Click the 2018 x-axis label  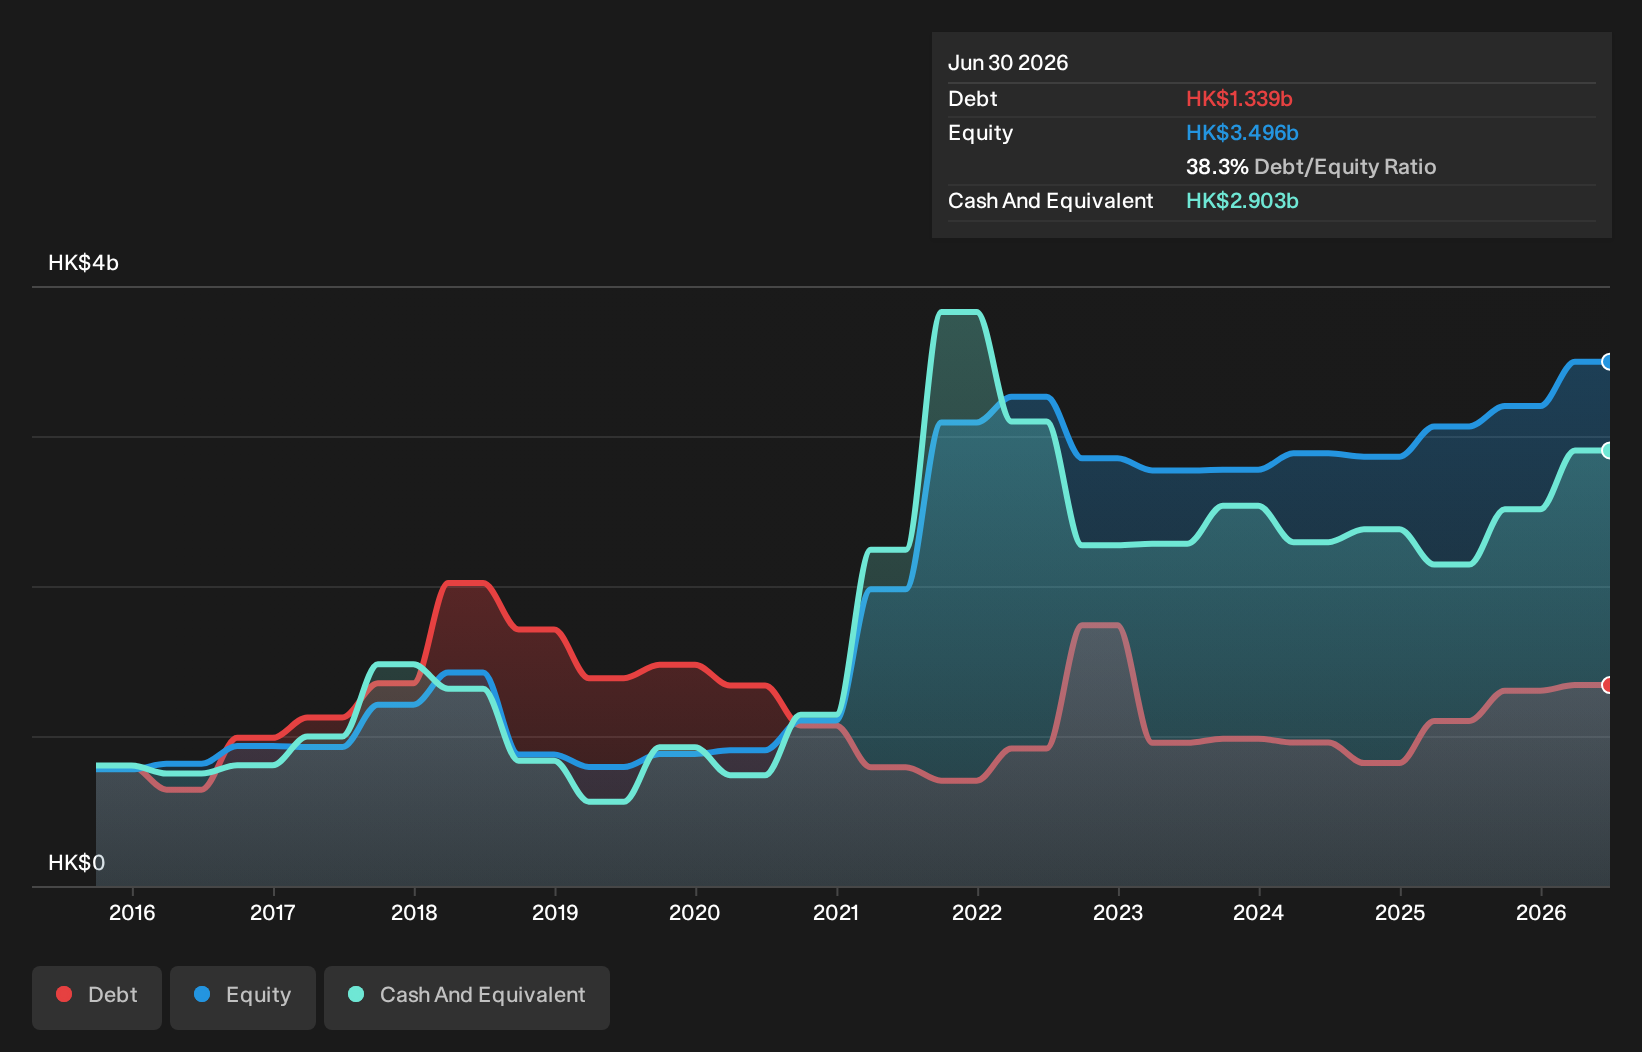coord(414,912)
